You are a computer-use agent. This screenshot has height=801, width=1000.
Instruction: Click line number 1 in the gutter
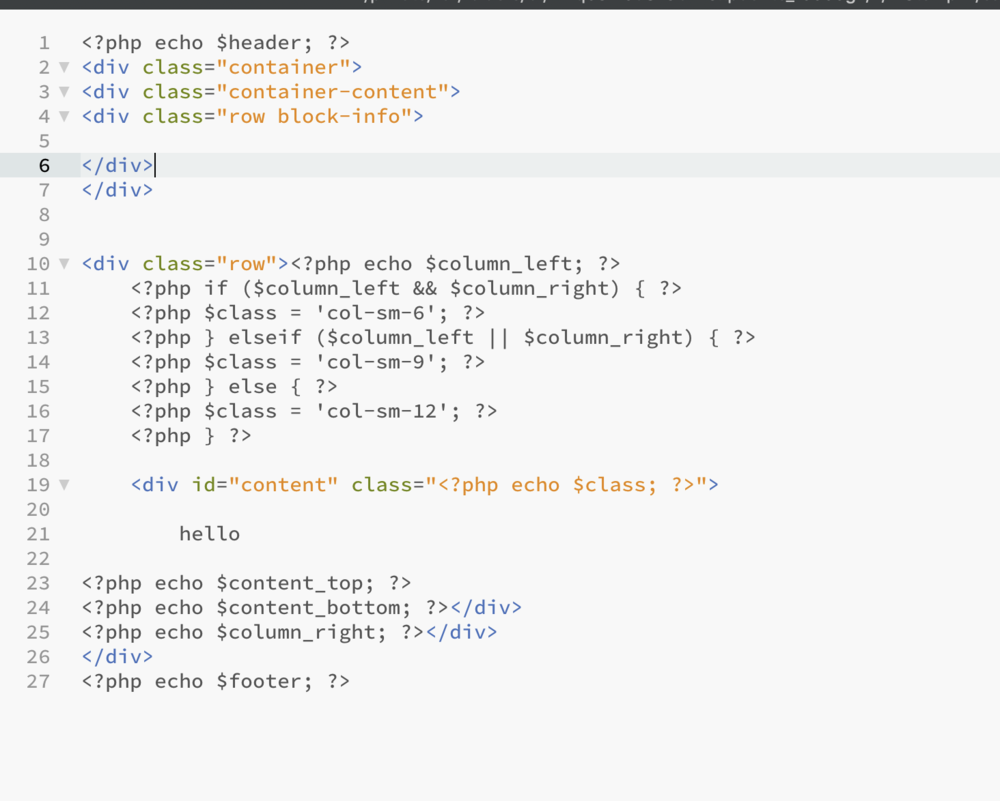pos(43,43)
